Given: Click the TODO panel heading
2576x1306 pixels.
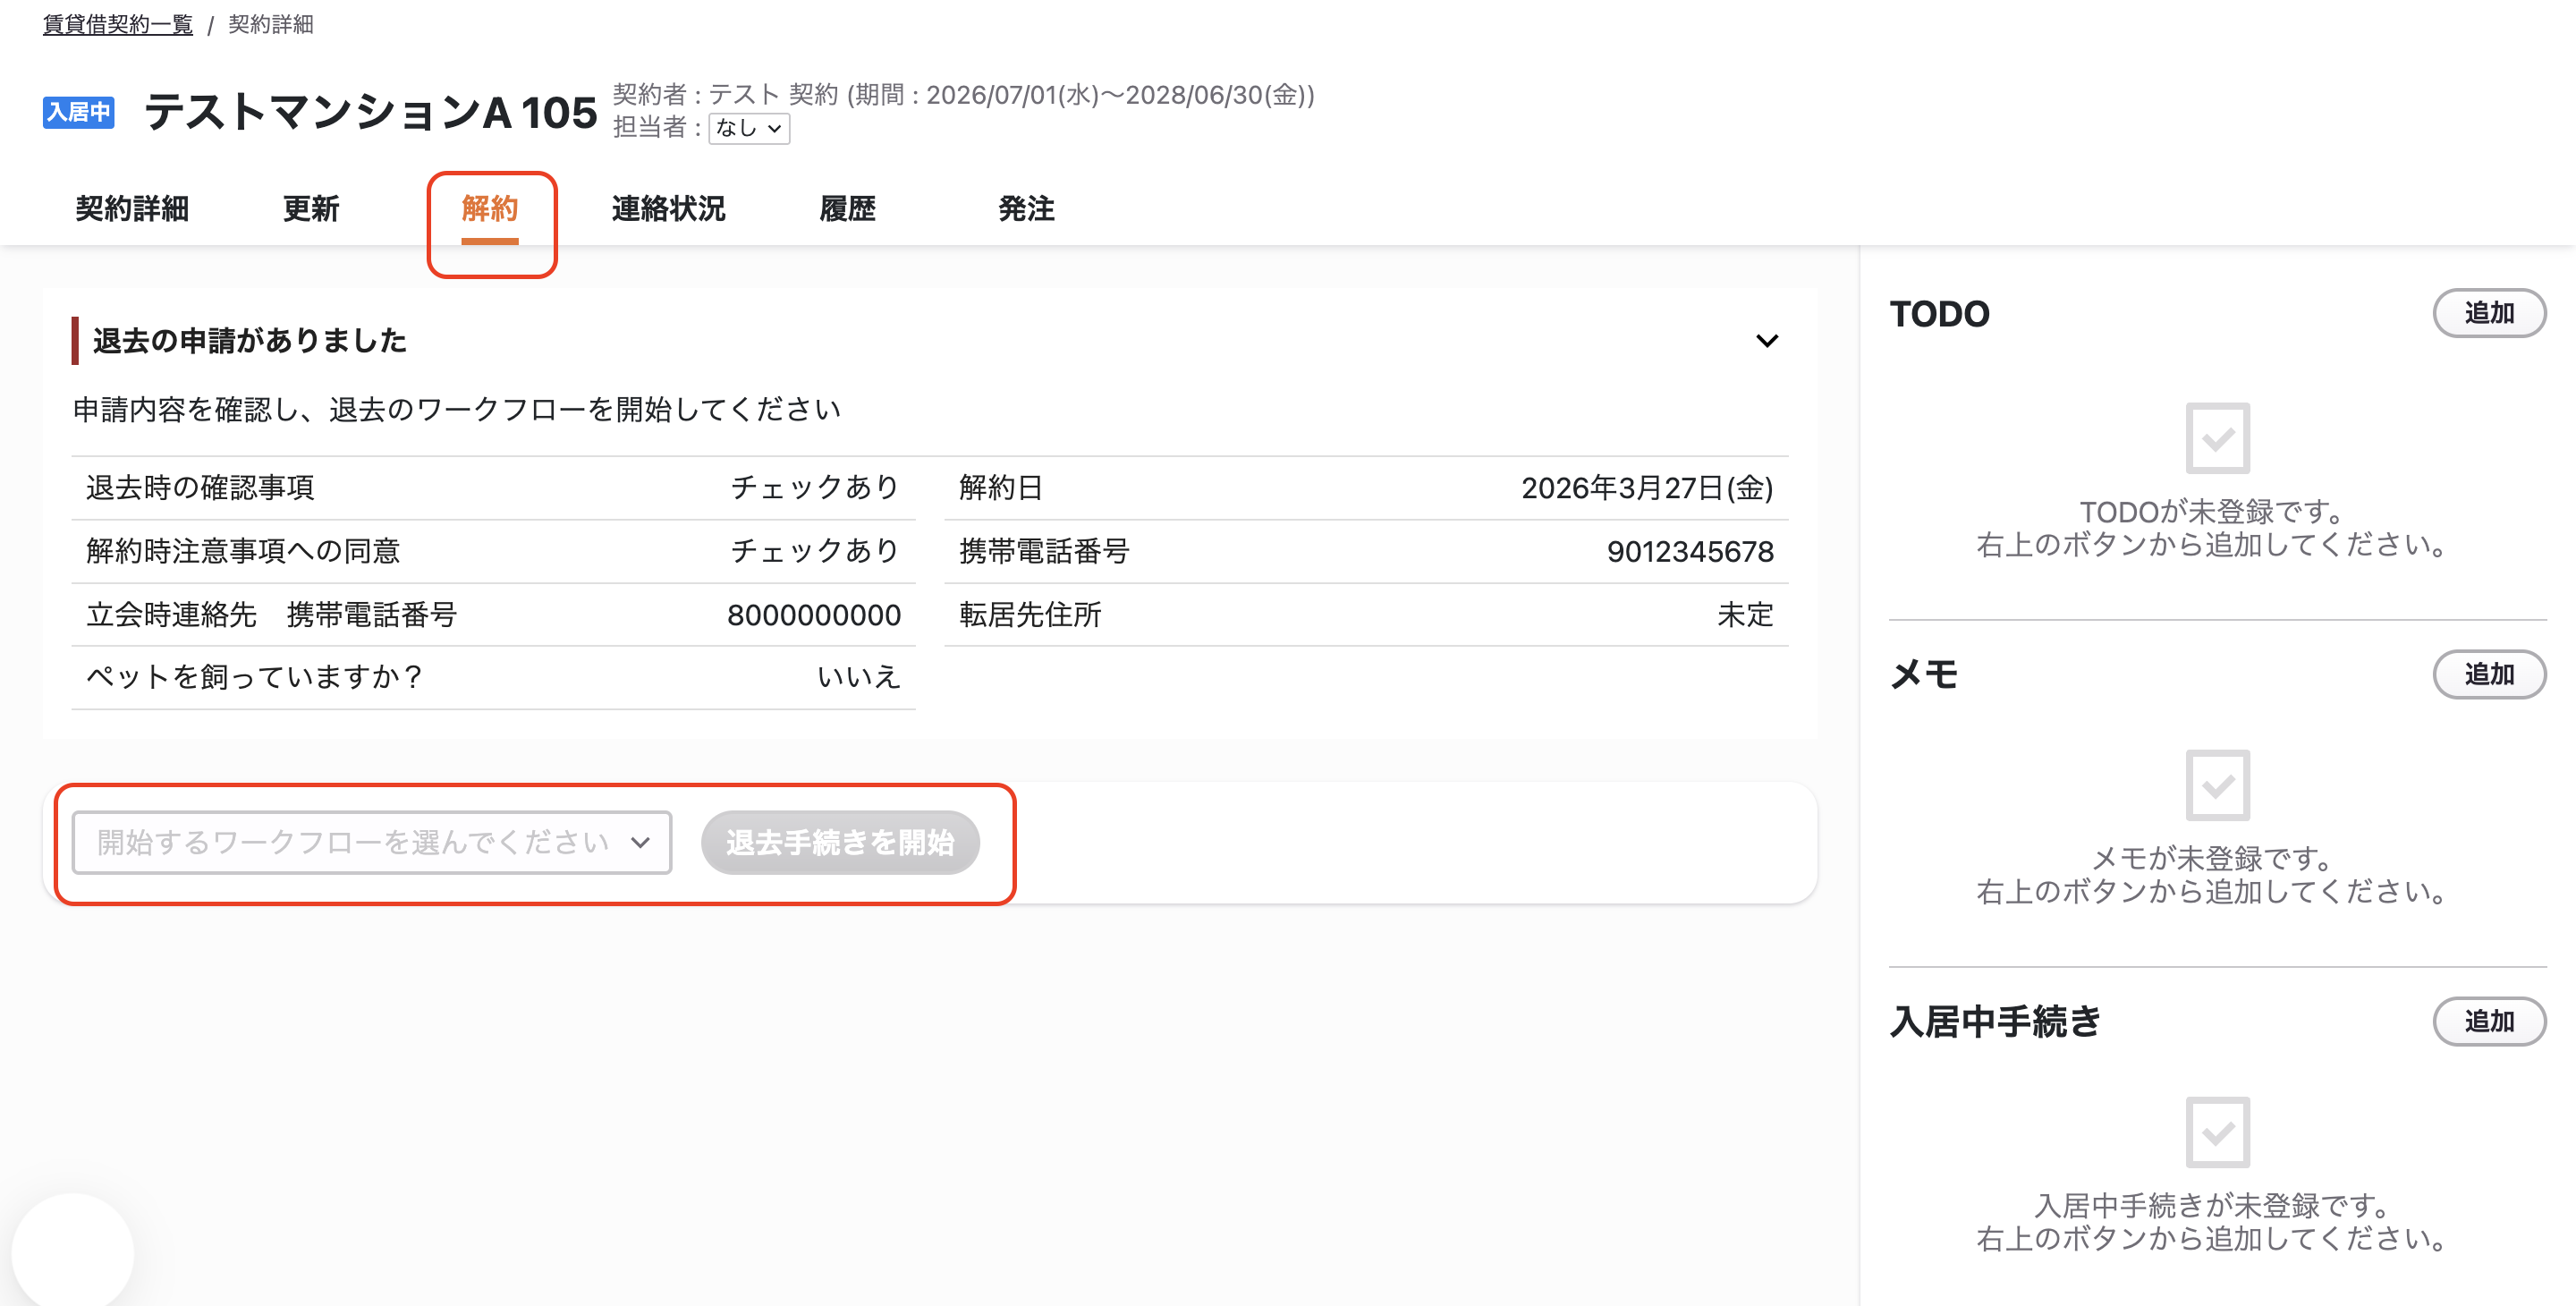Looking at the screenshot, I should pos(1940,314).
